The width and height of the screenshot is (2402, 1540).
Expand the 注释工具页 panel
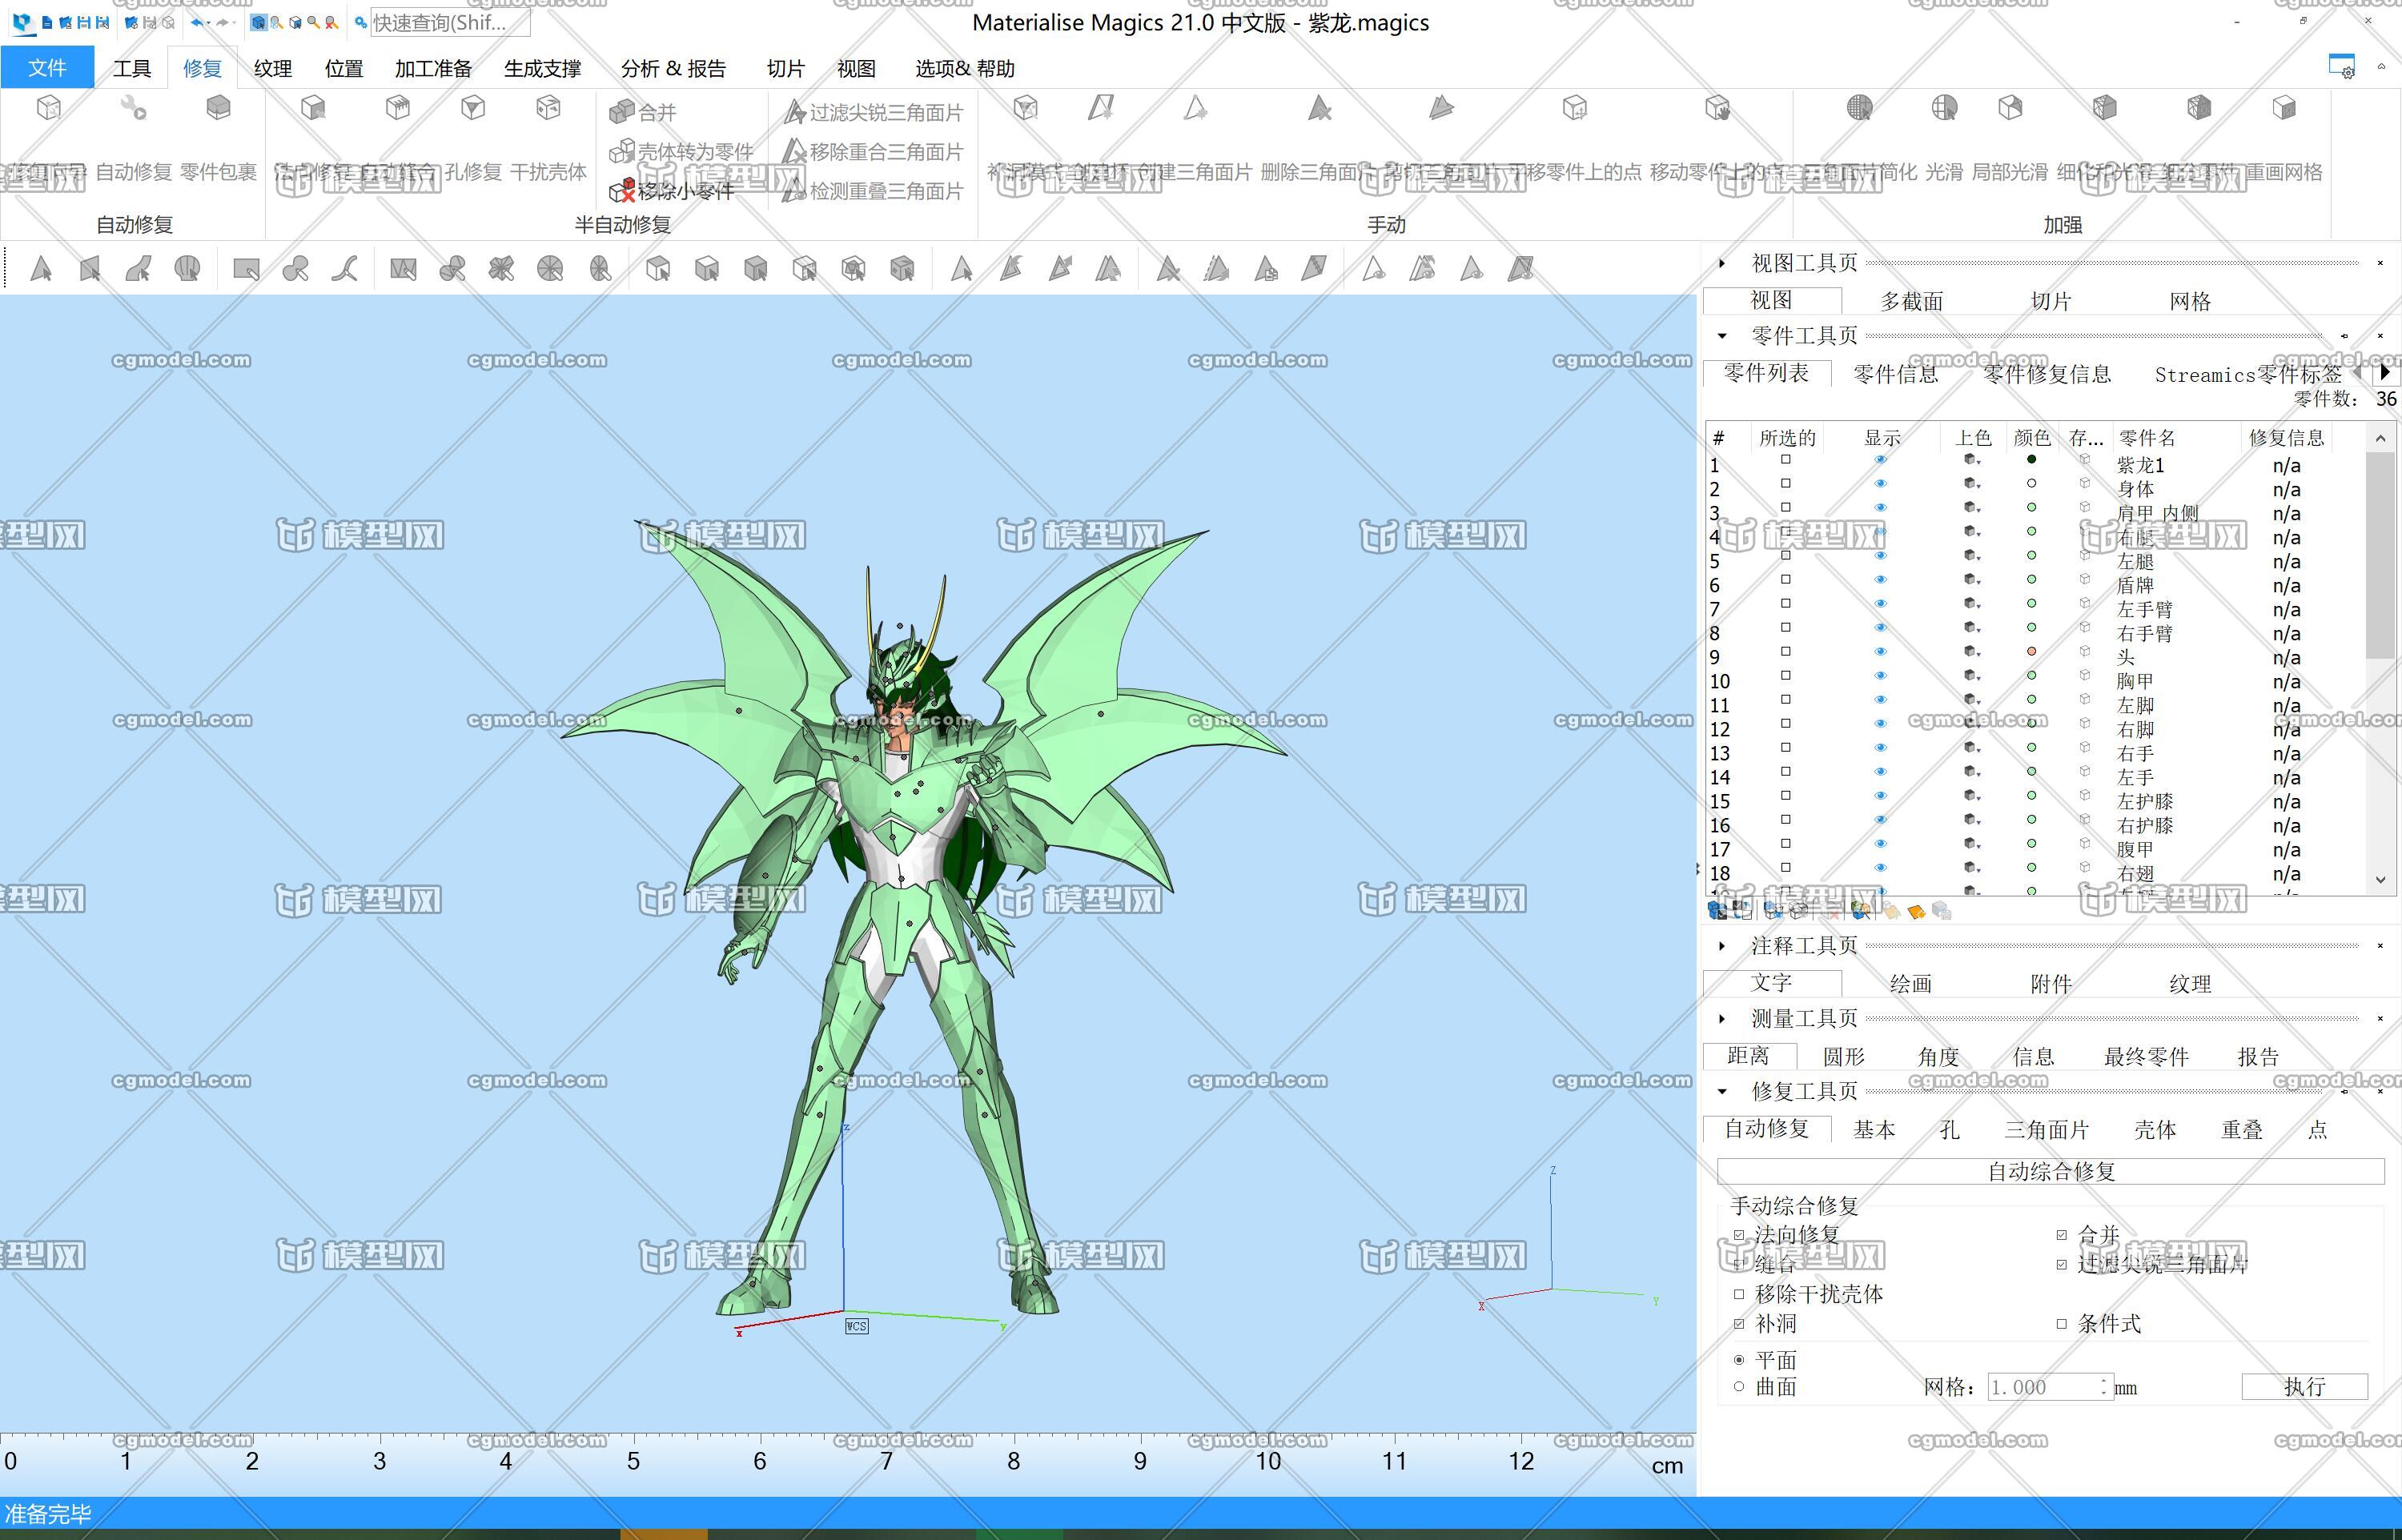[1721, 946]
